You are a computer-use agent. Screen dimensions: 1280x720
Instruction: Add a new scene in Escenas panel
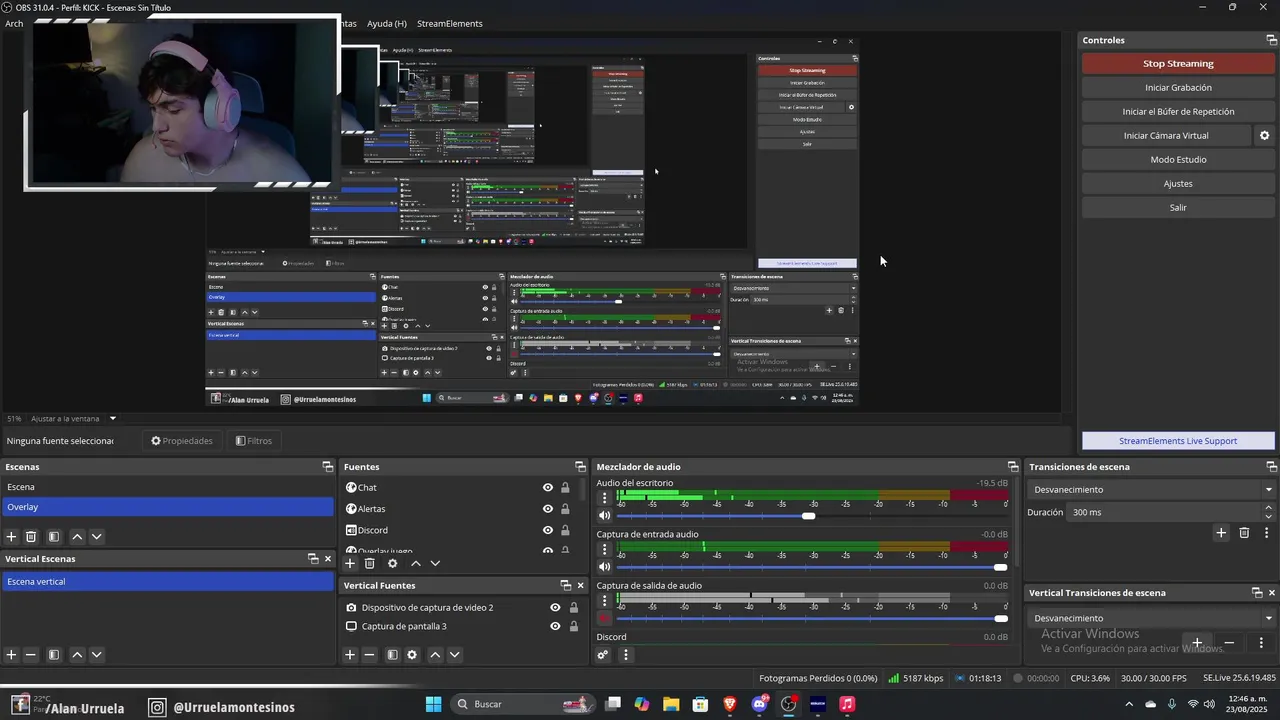tap(12, 537)
